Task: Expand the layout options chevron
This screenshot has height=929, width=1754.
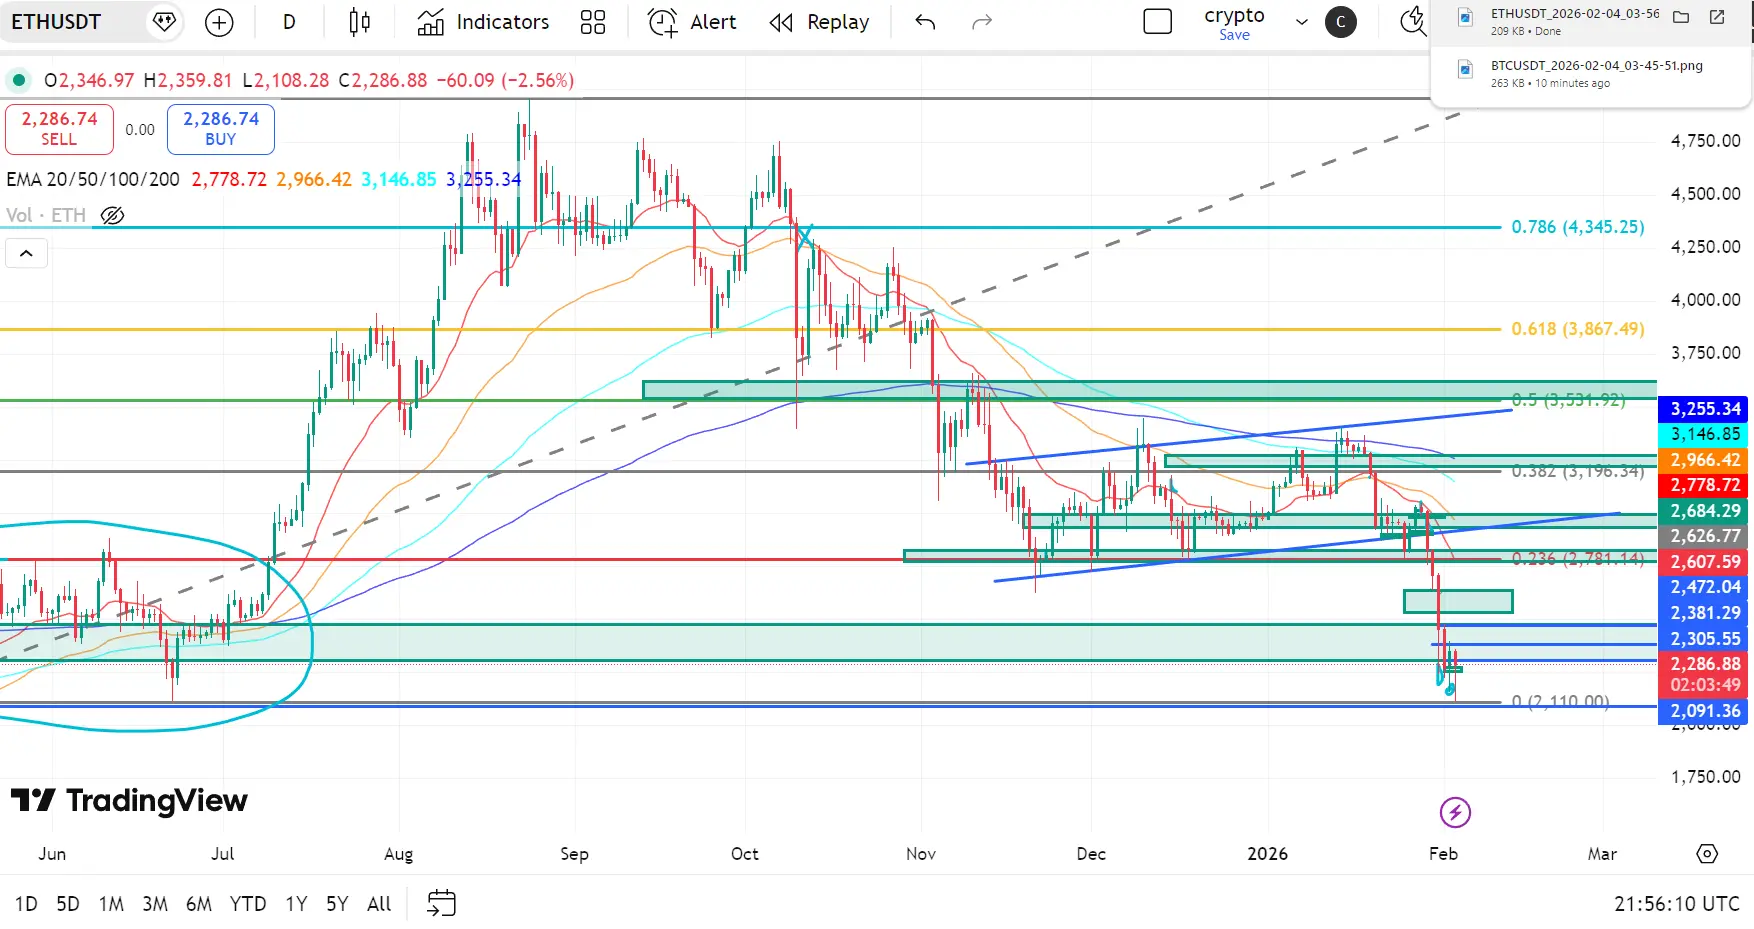Action: point(1302,22)
